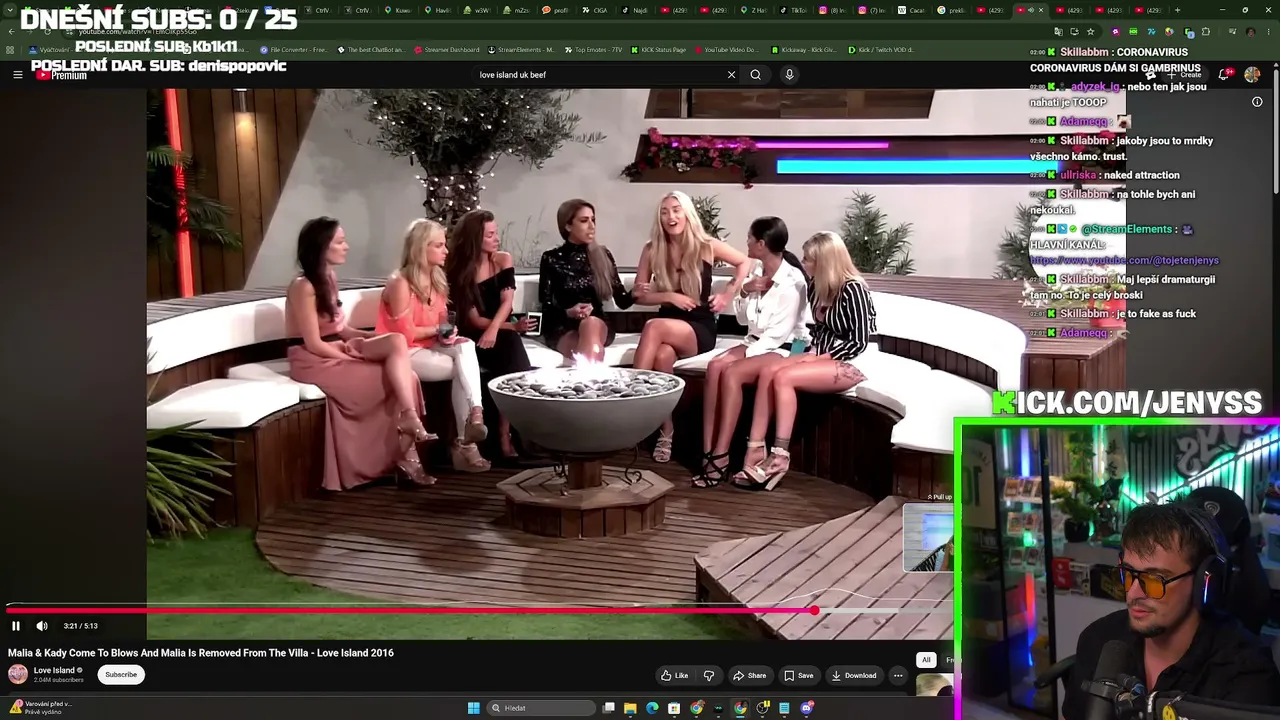This screenshot has width=1280, height=720.
Task: Open the tojetenjenys YouTube link in chat
Action: [x=1124, y=260]
